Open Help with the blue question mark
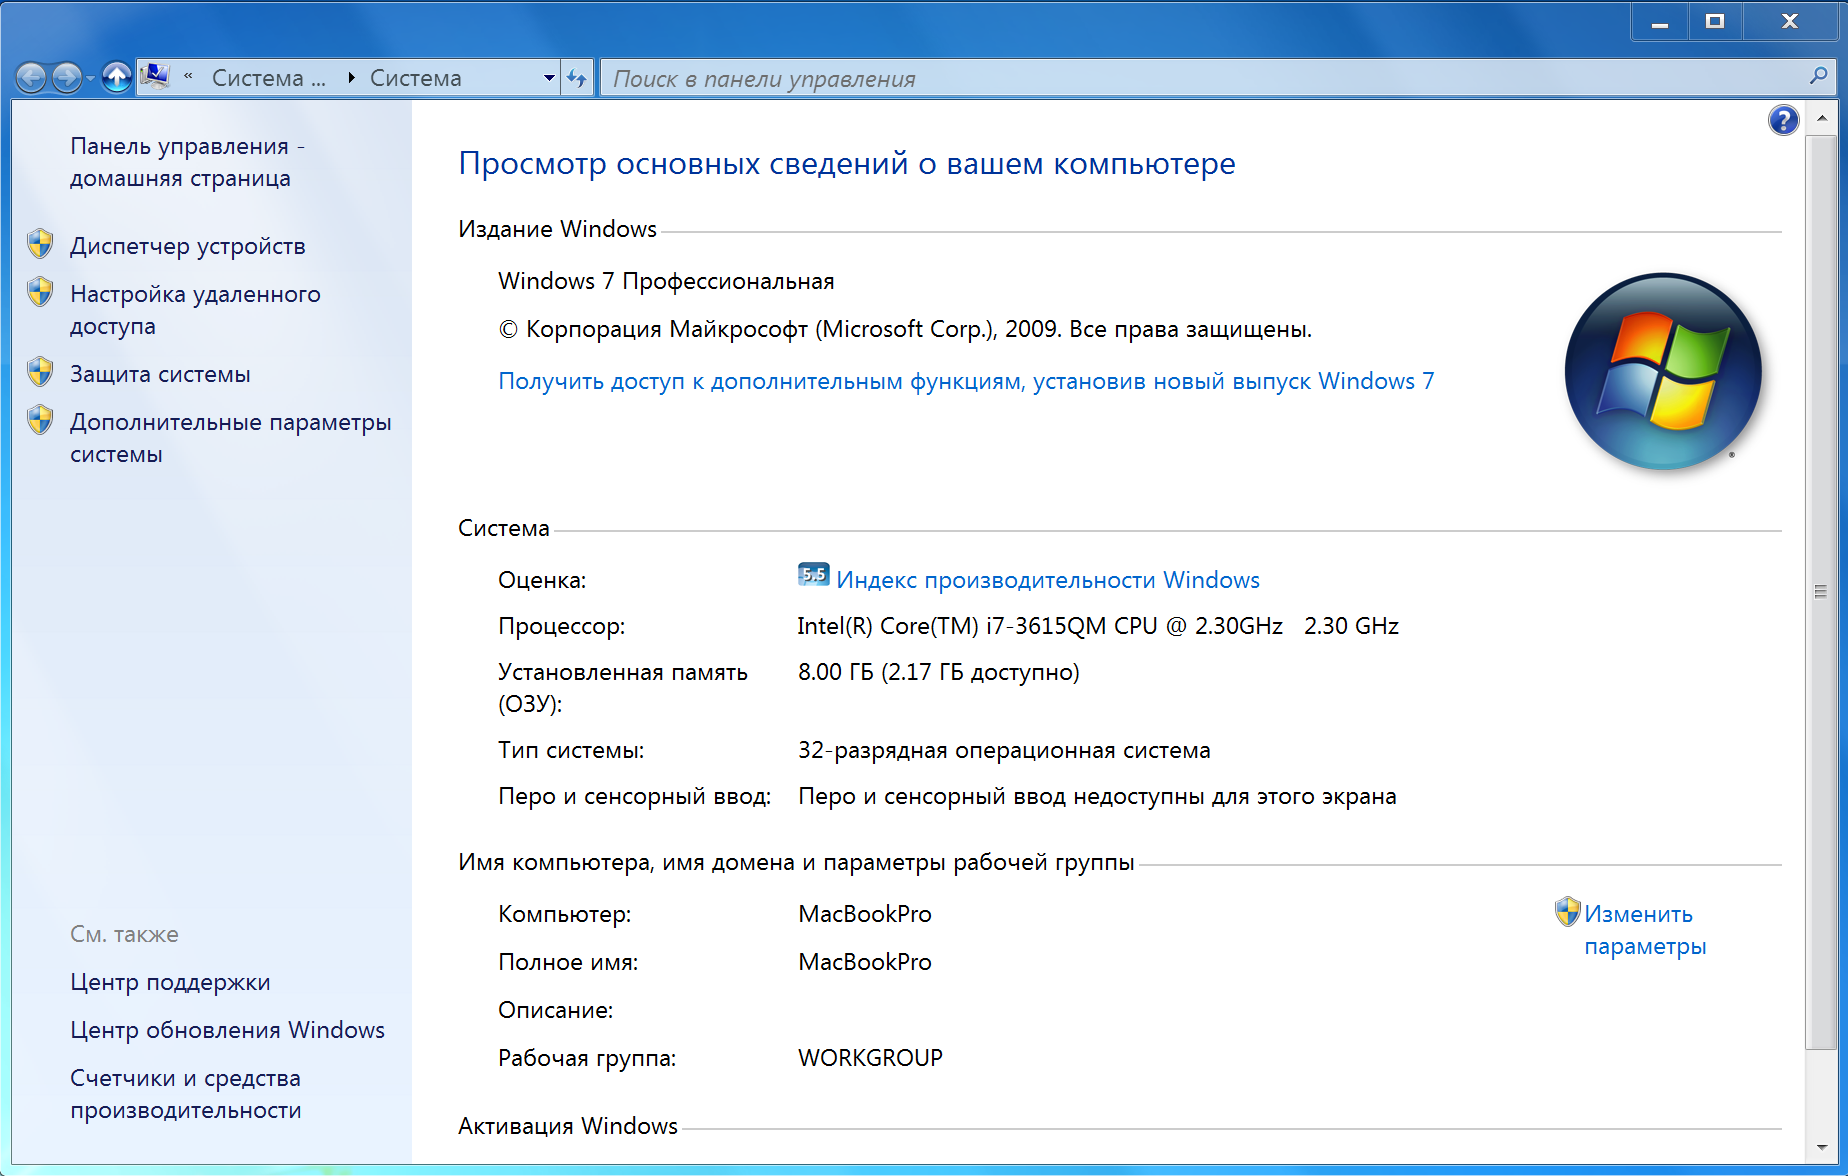Image resolution: width=1848 pixels, height=1176 pixels. 1783,120
